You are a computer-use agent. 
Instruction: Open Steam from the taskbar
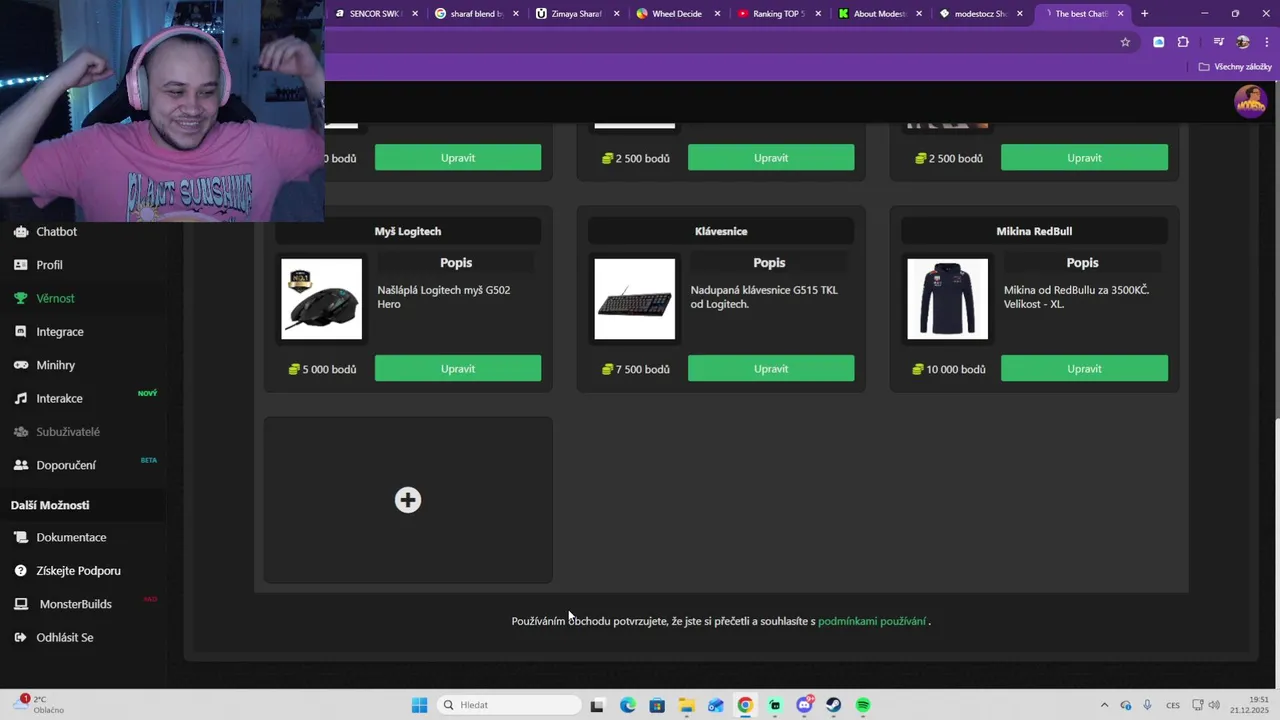click(x=833, y=705)
